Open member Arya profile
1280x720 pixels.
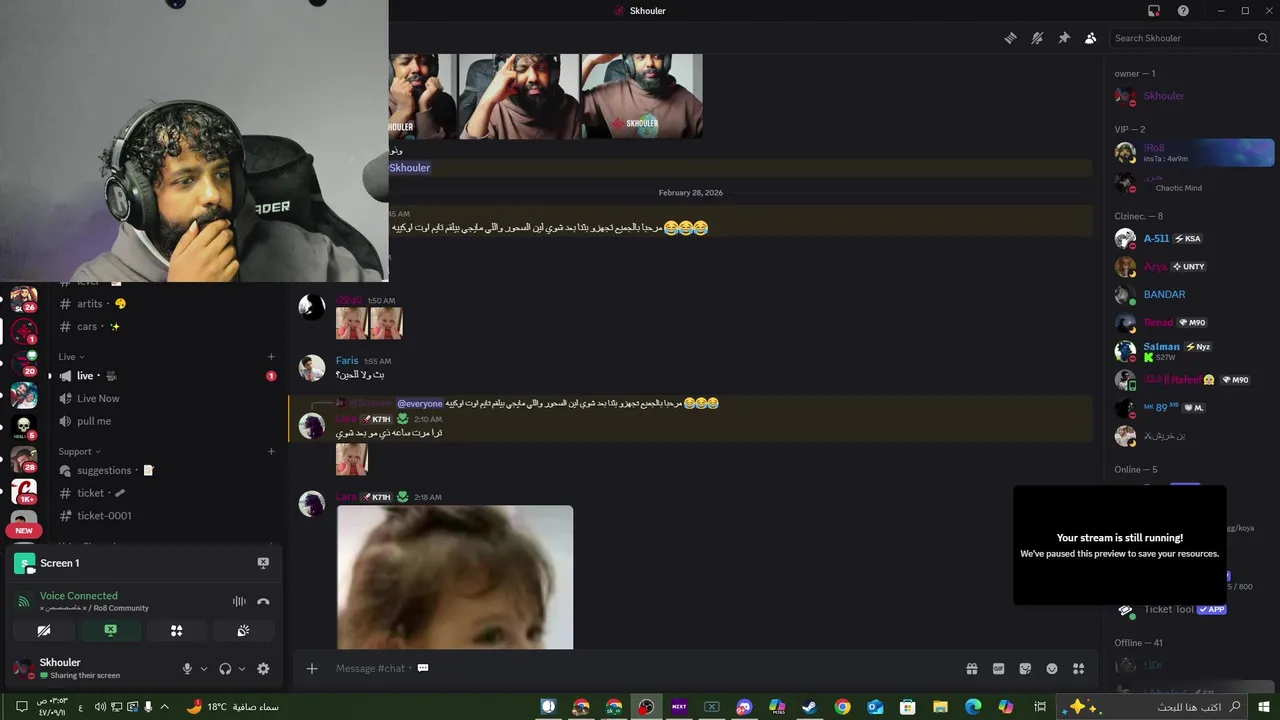pos(1192,267)
